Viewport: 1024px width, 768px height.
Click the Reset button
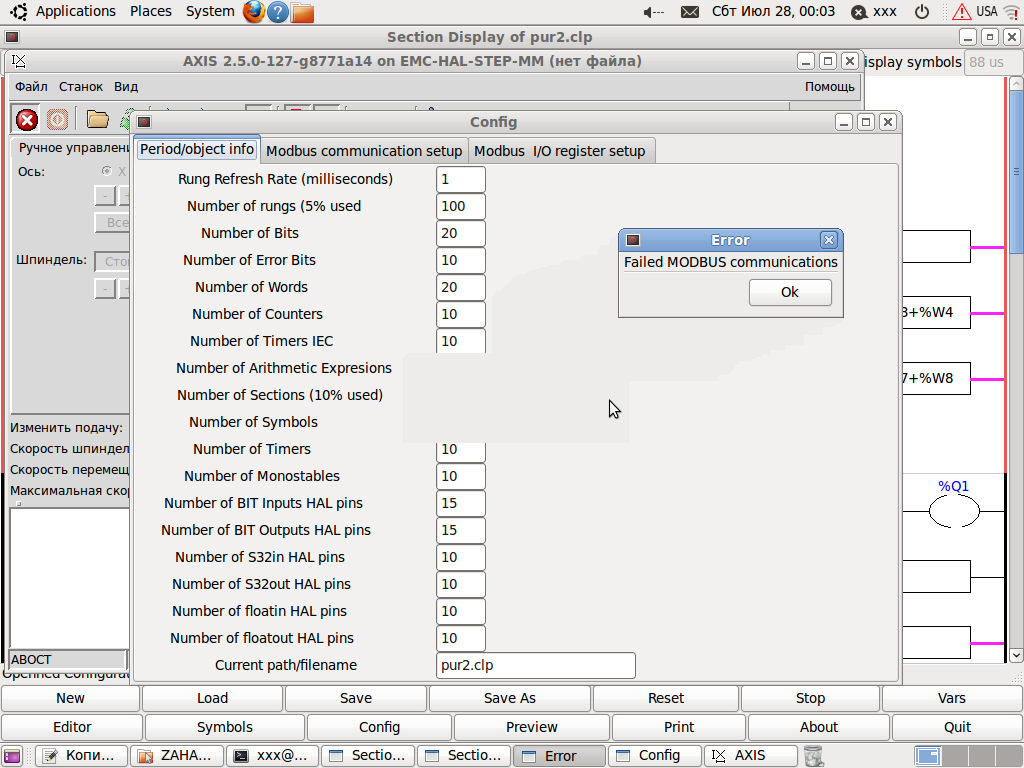click(x=665, y=698)
